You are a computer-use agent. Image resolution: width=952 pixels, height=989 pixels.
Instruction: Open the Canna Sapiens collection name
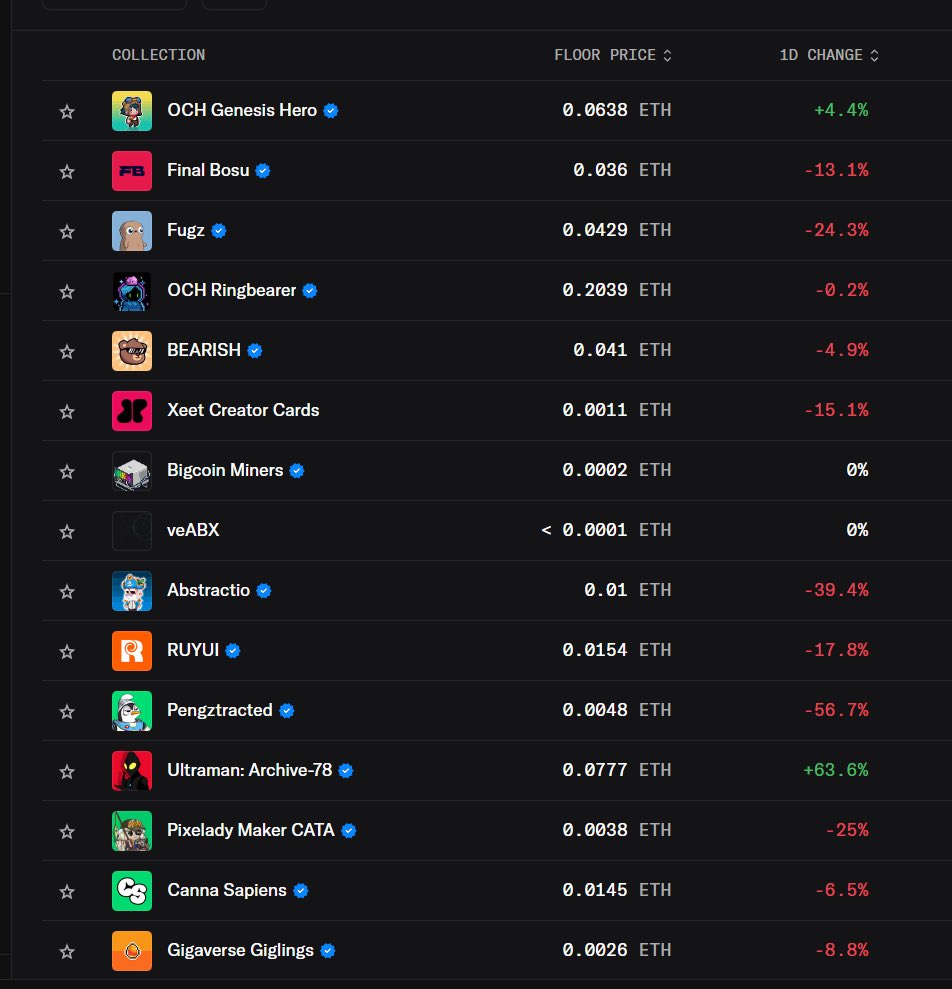226,890
